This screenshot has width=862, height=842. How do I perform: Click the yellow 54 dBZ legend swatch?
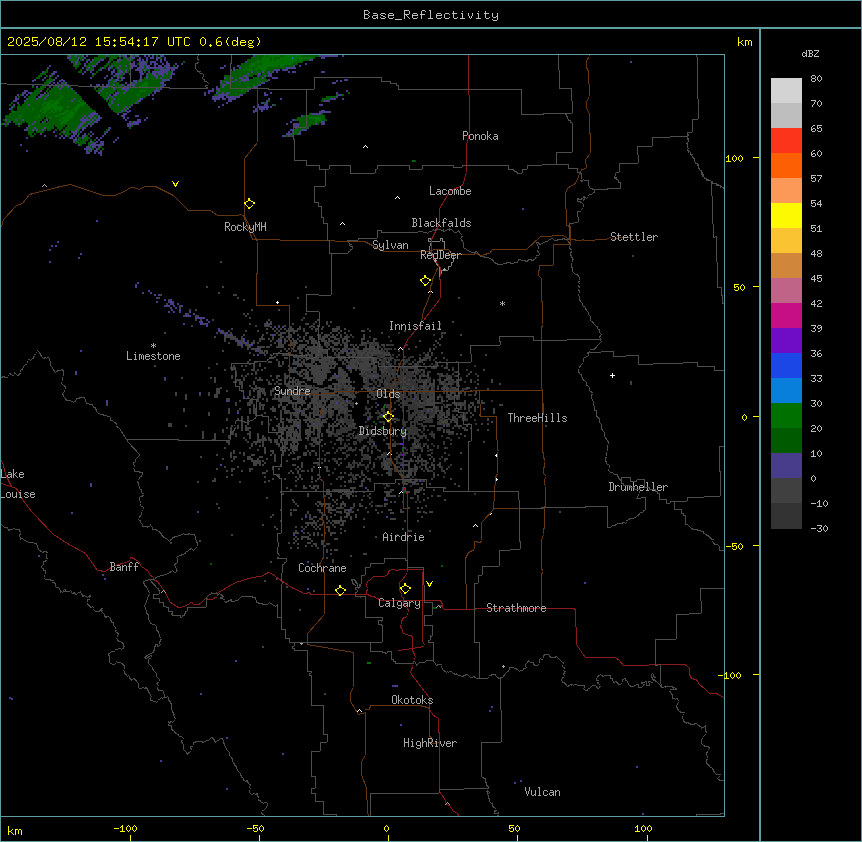(x=786, y=215)
